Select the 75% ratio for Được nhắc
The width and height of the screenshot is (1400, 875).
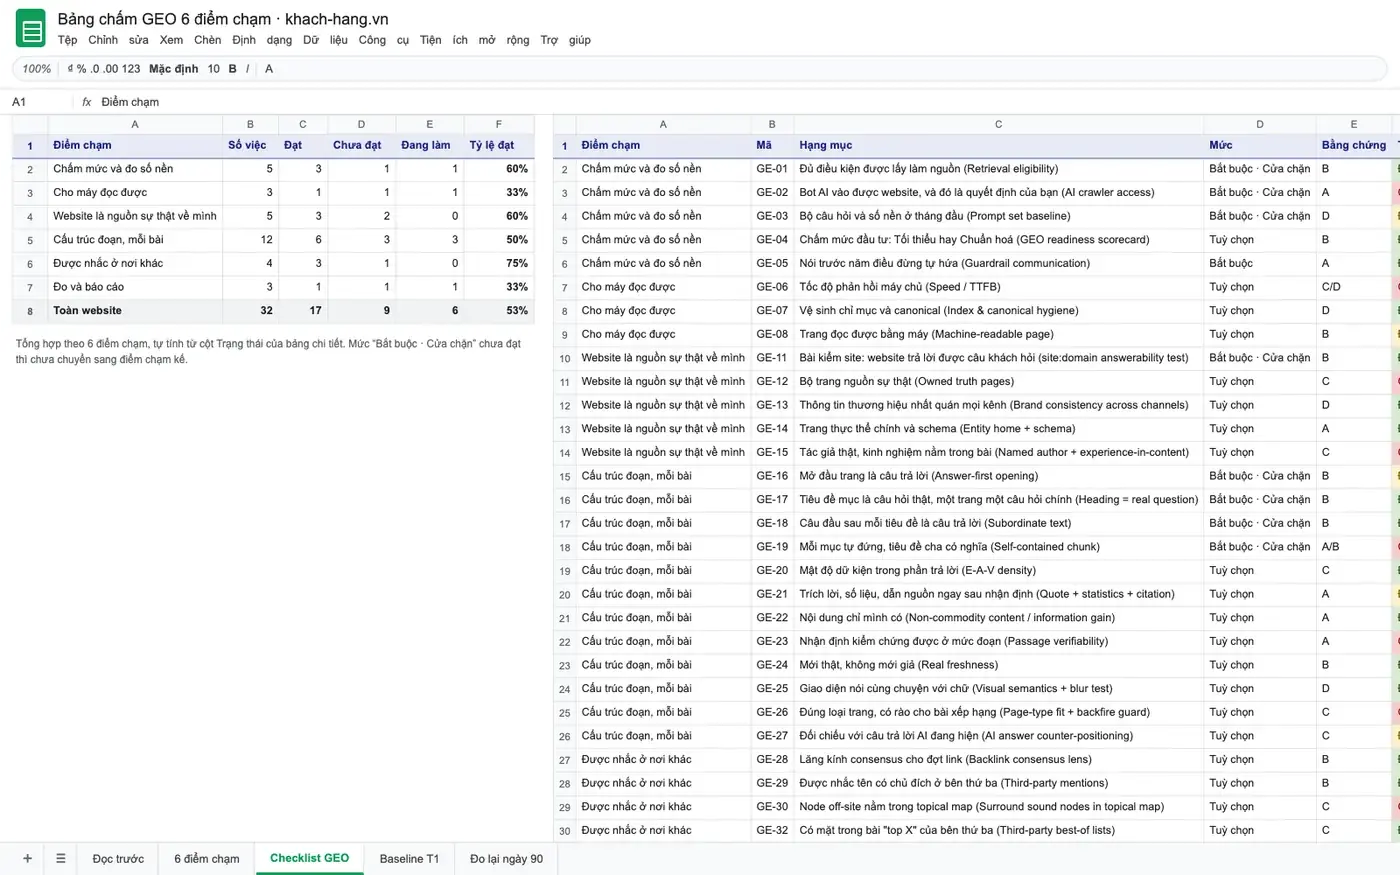pyautogui.click(x=499, y=263)
